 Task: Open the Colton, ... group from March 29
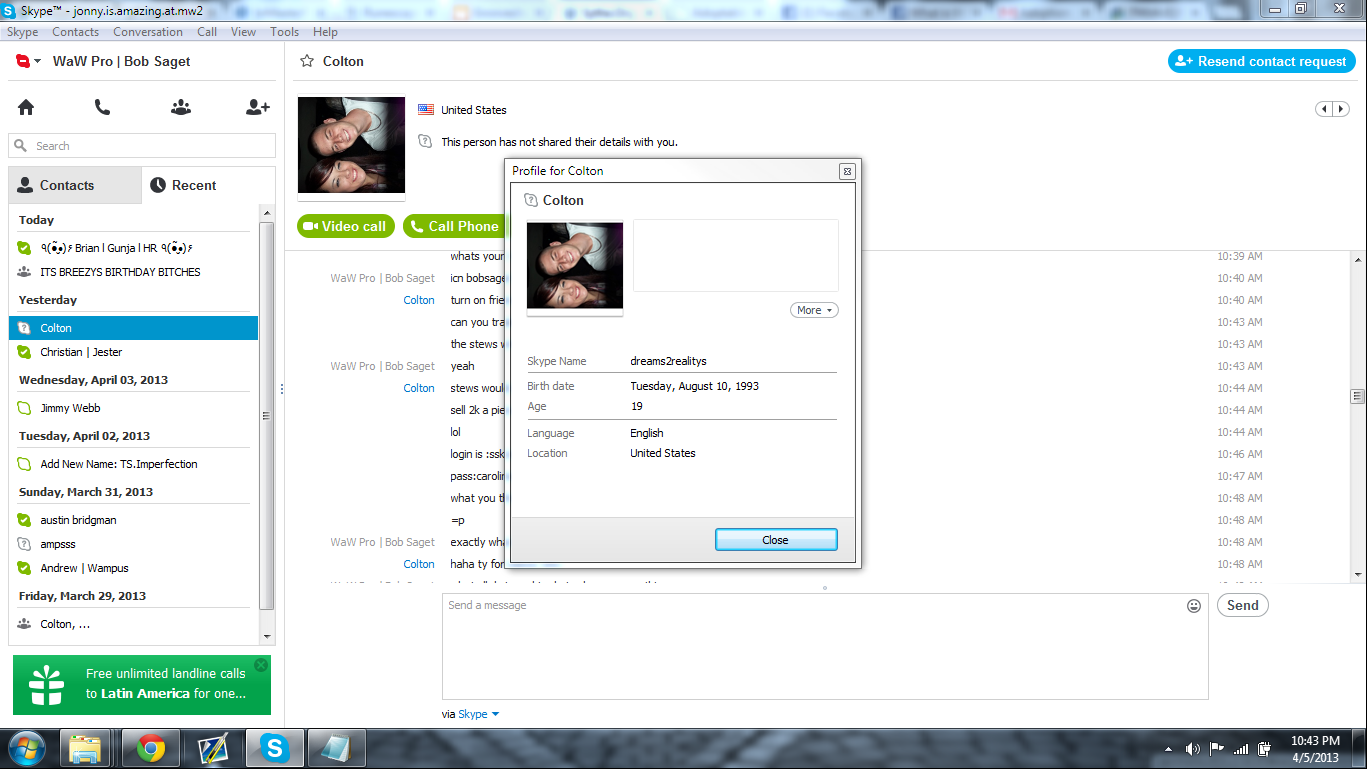(134, 624)
